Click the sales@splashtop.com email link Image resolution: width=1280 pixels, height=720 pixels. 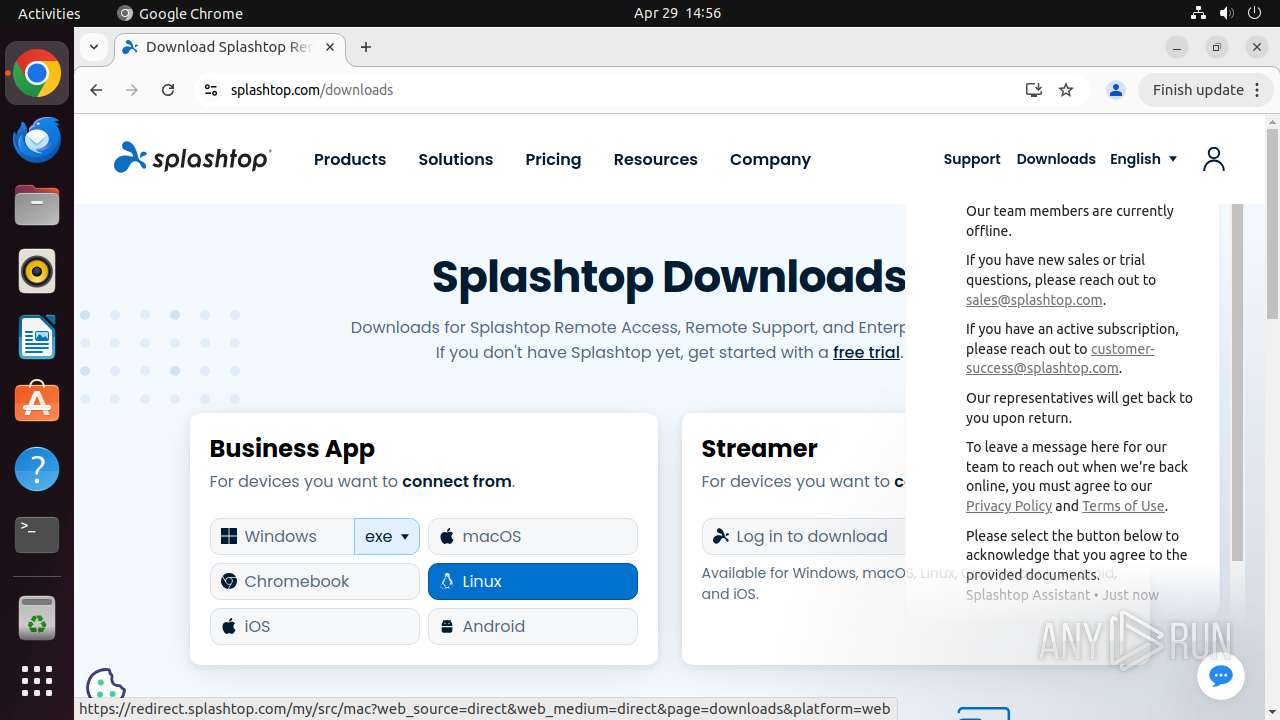pos(1034,300)
